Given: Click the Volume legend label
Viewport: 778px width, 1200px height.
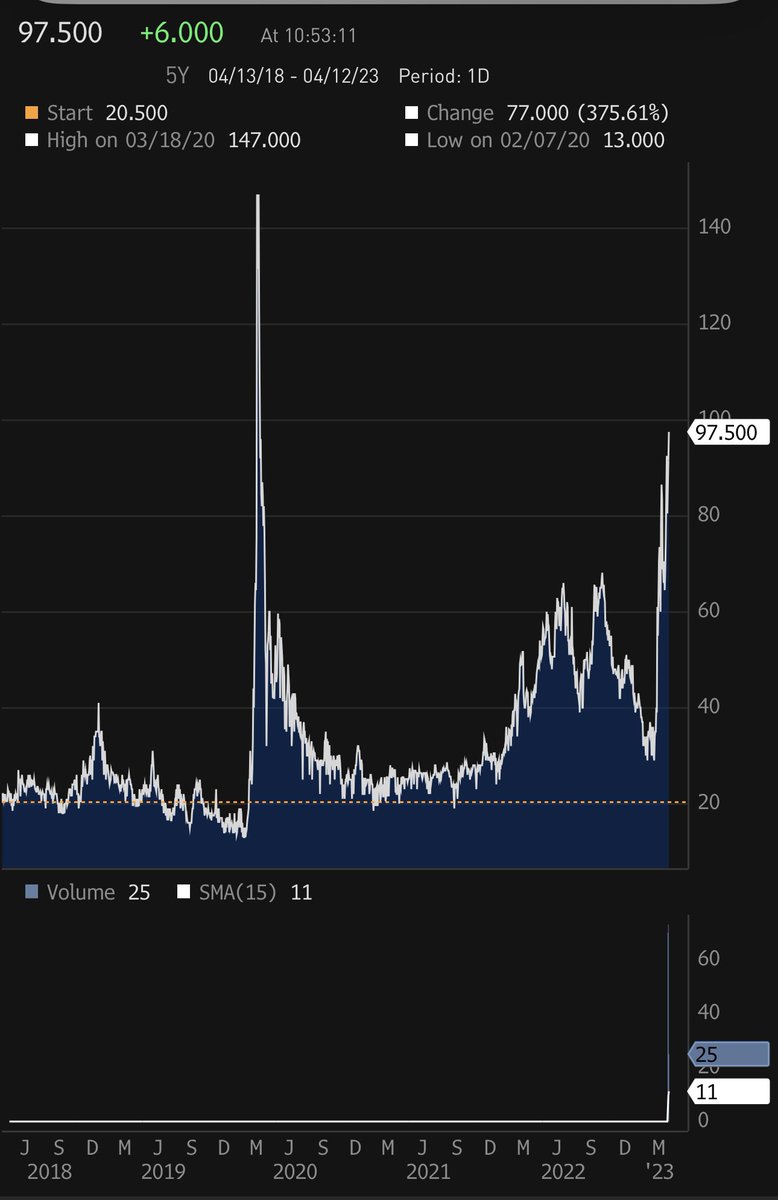Looking at the screenshot, I should tap(81, 892).
